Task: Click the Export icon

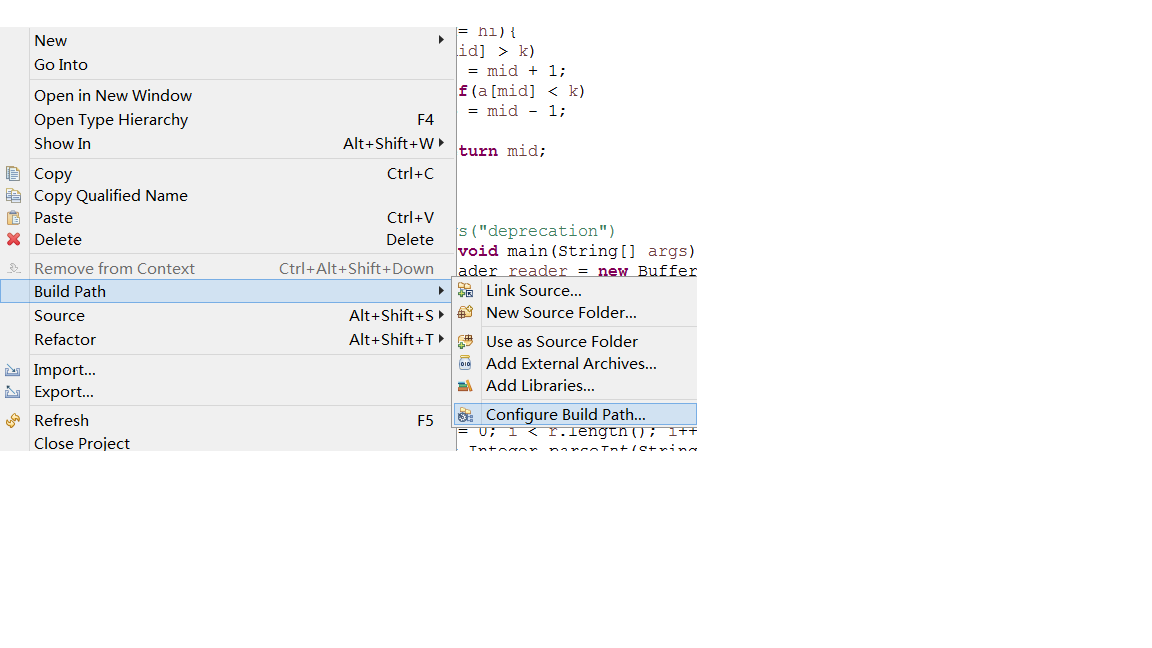Action: tap(13, 392)
